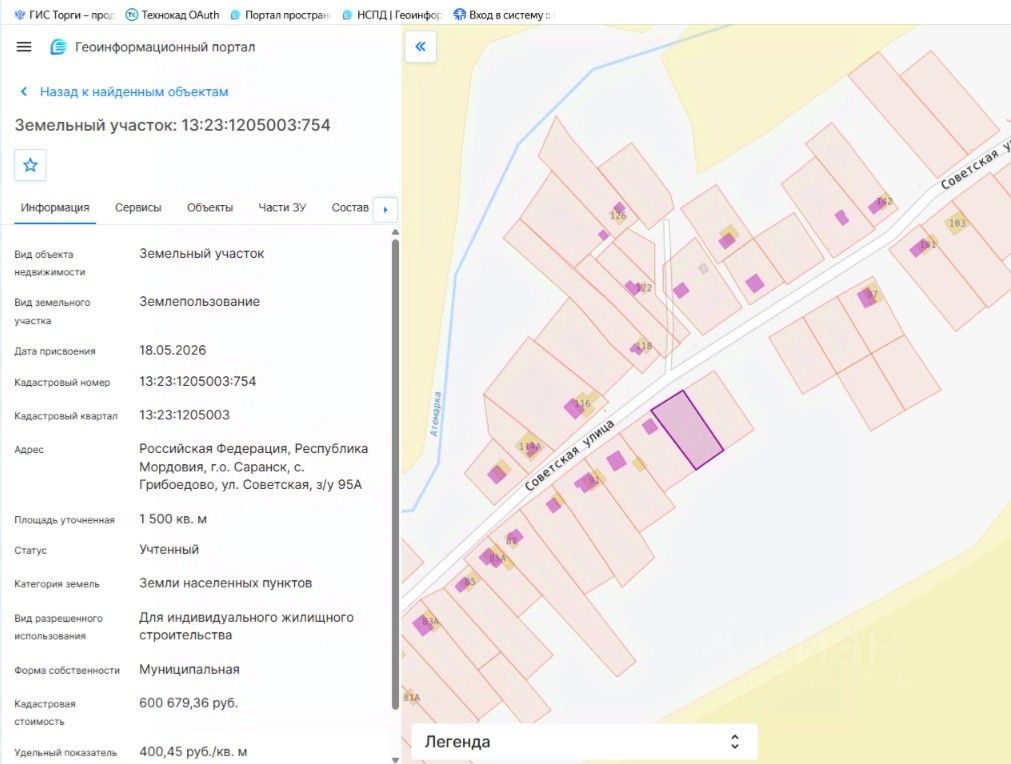Click the Геоинформационный портал logo icon
The width and height of the screenshot is (1011, 764).
[59, 47]
